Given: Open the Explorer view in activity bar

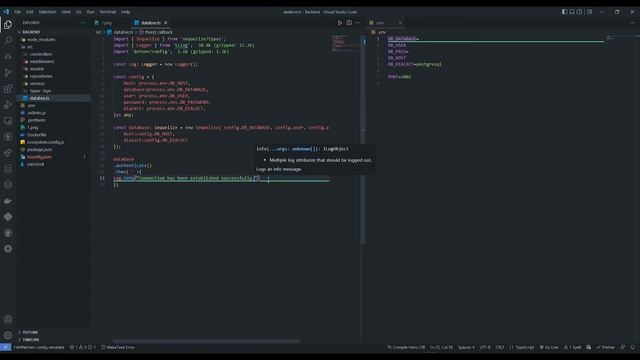Looking at the screenshot, I should tap(8, 24).
